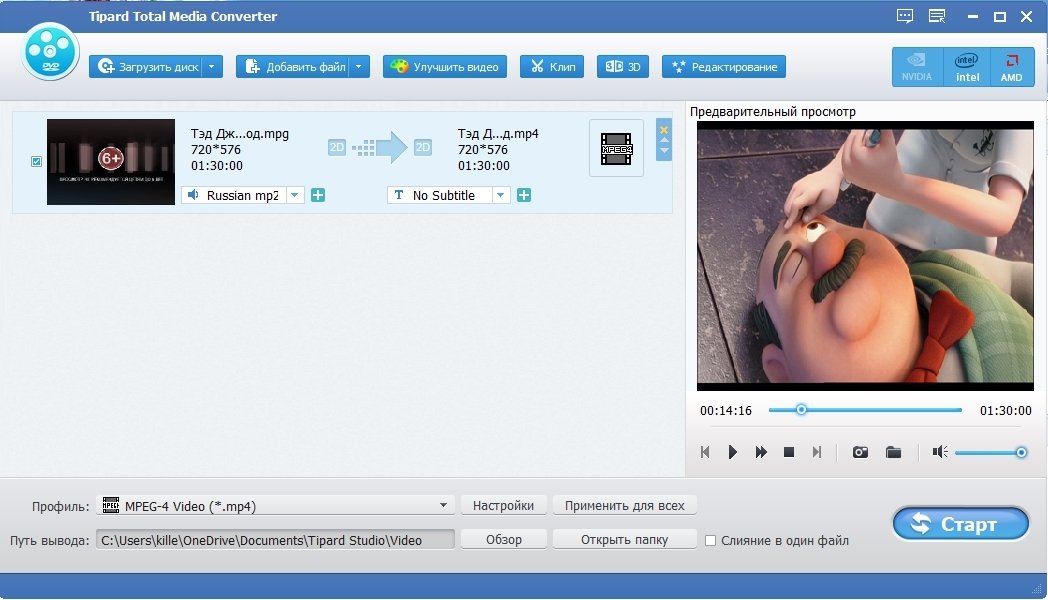The image size is (1048, 600).
Task: Click the 01:30:00 total duration in preview
Action: coord(1005,410)
